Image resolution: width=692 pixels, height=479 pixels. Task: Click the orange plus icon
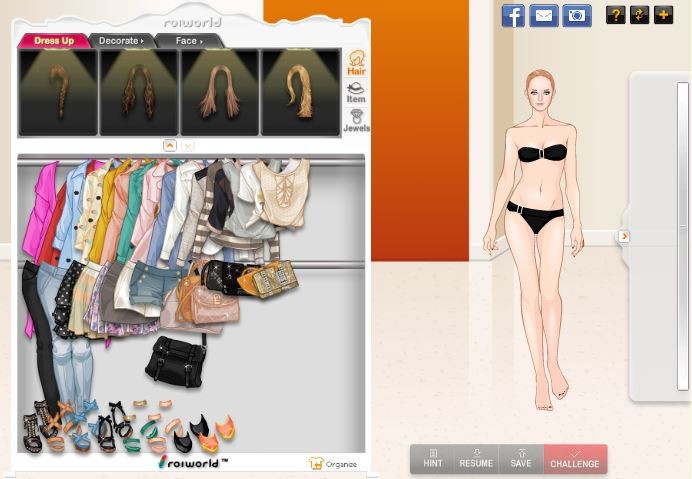tap(663, 15)
